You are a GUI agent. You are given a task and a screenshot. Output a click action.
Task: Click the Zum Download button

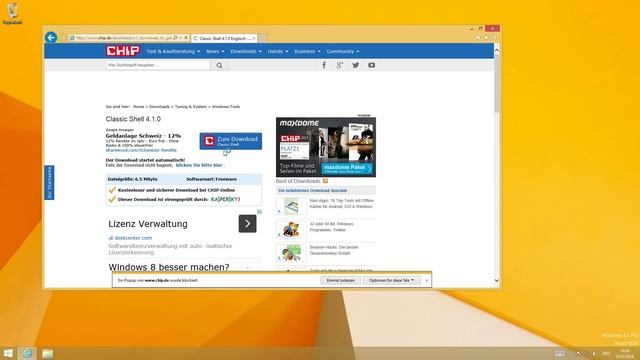231,141
